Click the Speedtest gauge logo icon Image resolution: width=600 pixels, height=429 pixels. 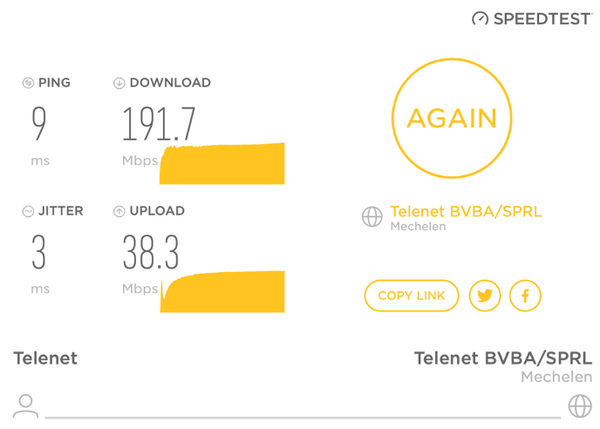pos(480,18)
